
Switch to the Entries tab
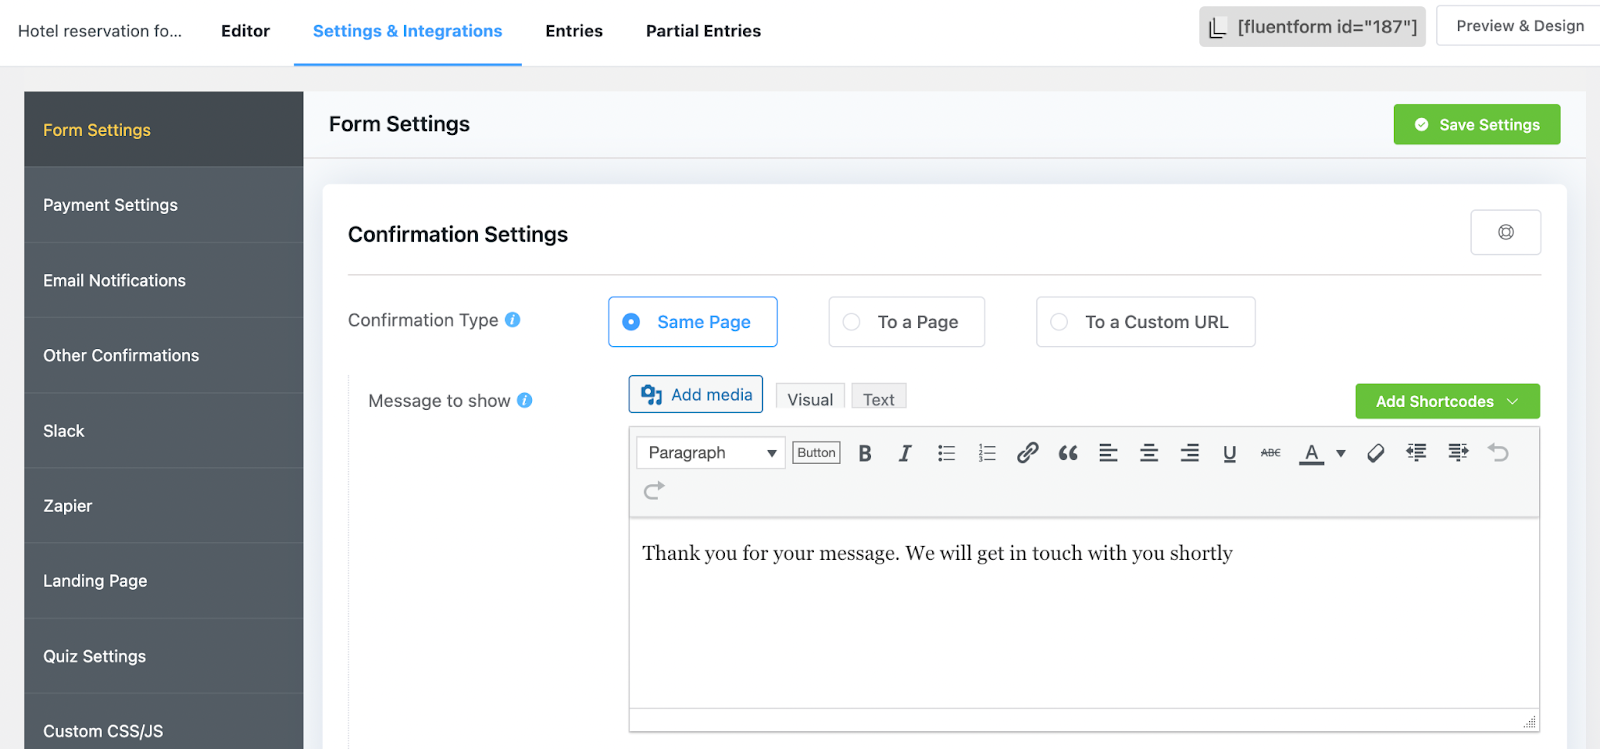click(x=574, y=31)
